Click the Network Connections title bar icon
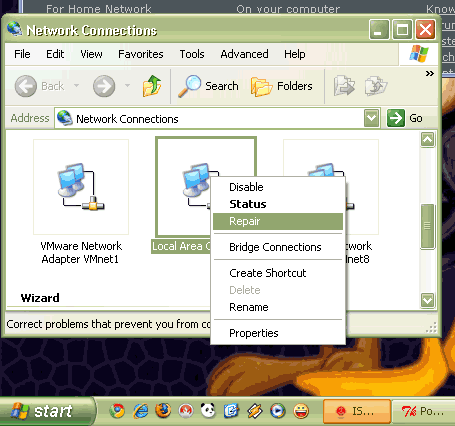The image size is (455, 426). tap(15, 30)
